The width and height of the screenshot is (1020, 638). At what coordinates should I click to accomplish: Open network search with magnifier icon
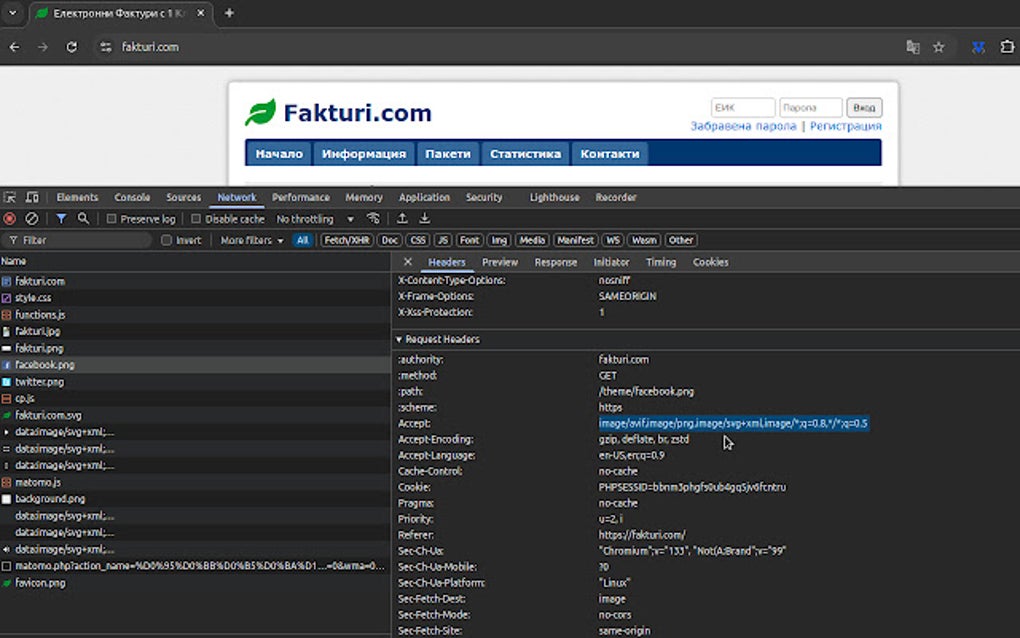pos(84,219)
